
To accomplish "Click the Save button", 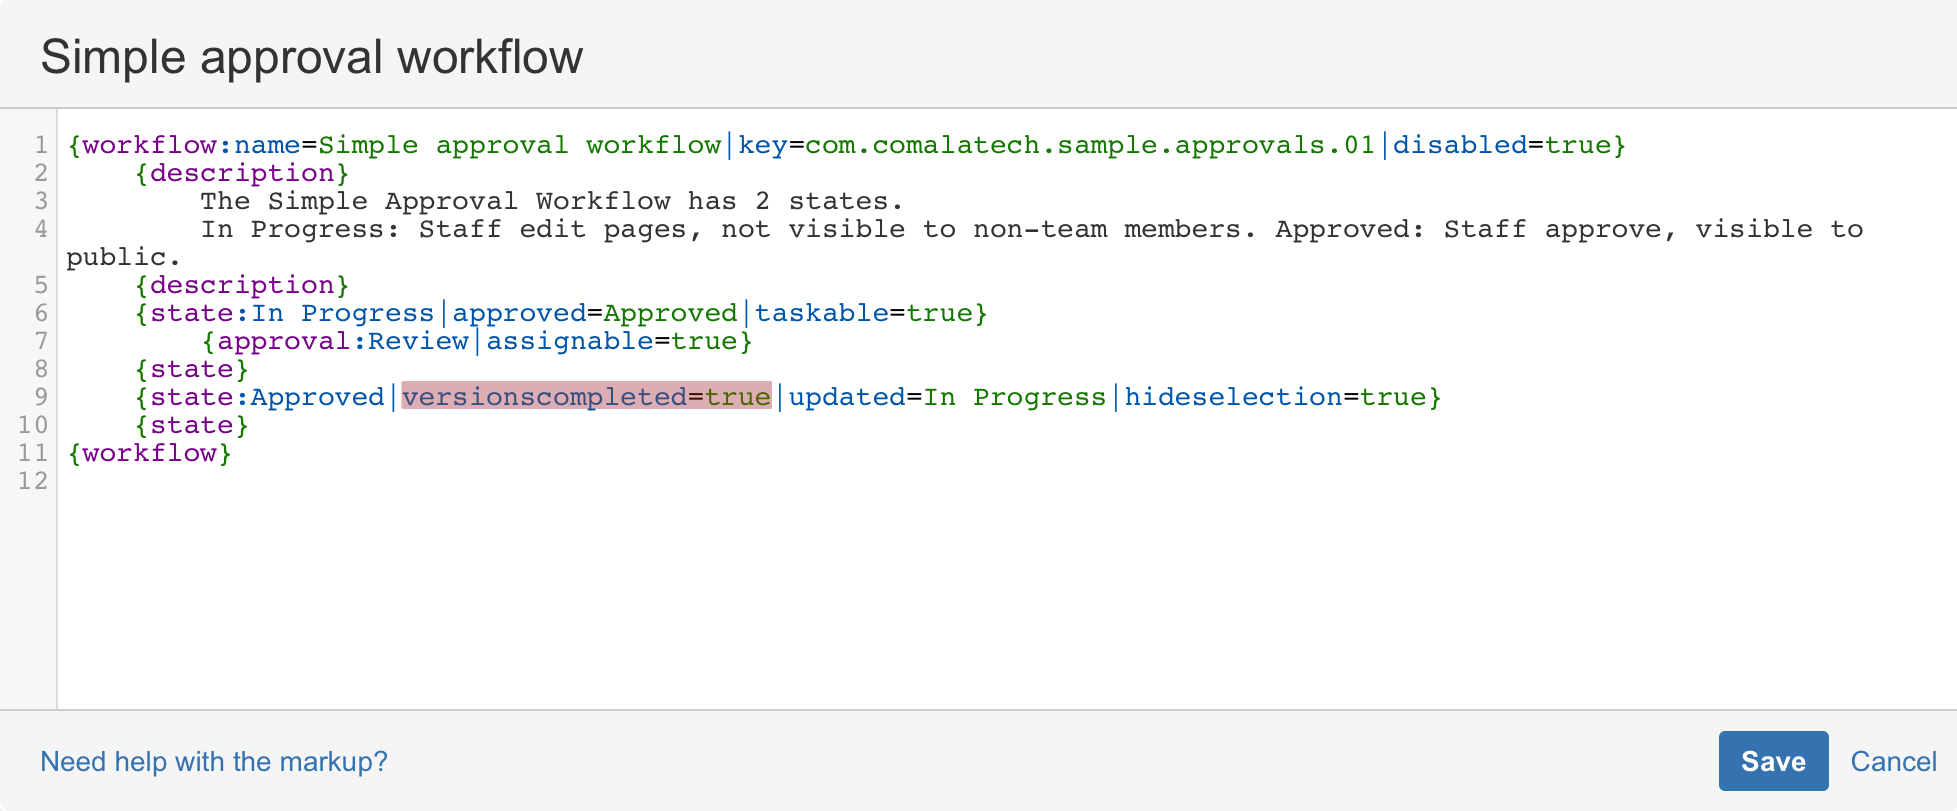I will (x=1772, y=761).
